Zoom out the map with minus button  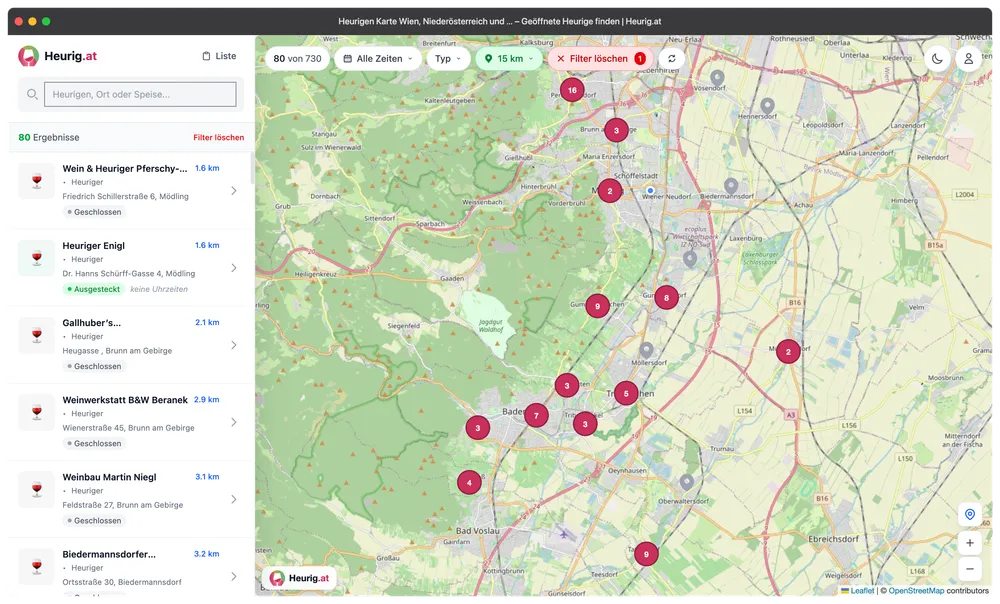coord(969,568)
